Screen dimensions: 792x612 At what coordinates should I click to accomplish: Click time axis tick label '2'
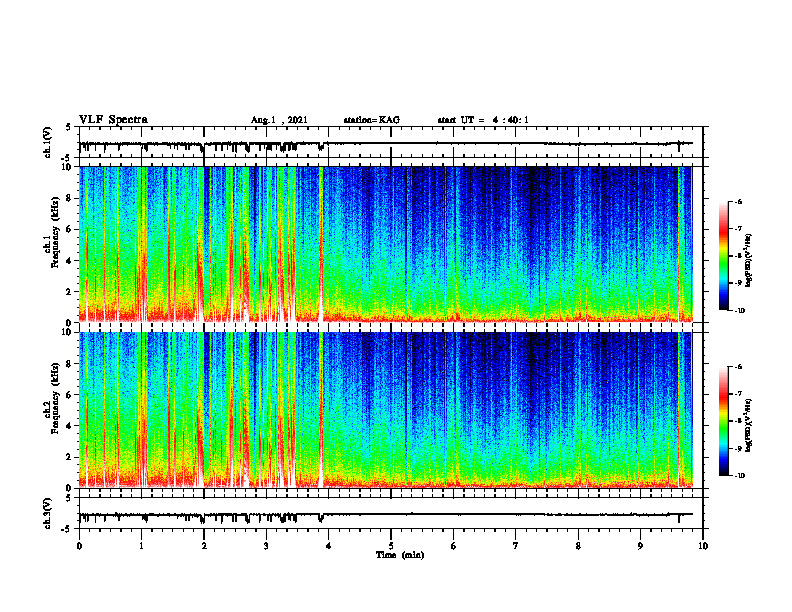(204, 546)
